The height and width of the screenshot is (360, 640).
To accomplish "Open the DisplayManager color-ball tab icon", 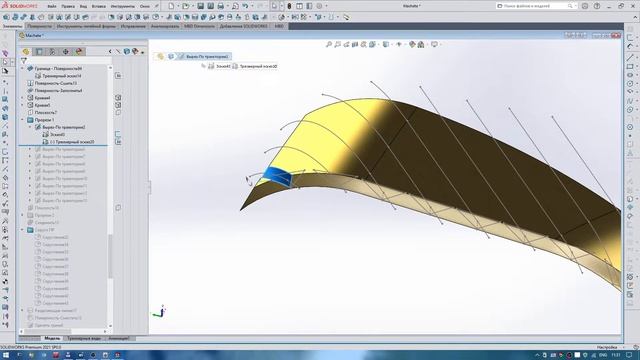I will pyautogui.click(x=79, y=52).
